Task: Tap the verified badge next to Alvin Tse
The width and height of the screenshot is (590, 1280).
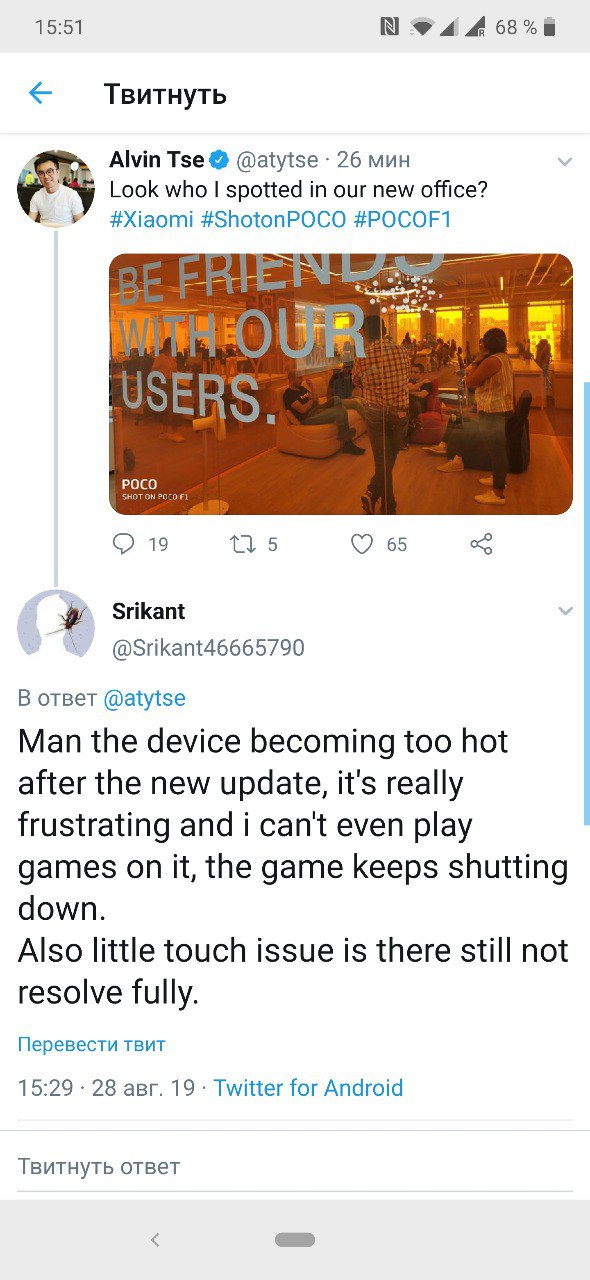Action: pyautogui.click(x=220, y=160)
